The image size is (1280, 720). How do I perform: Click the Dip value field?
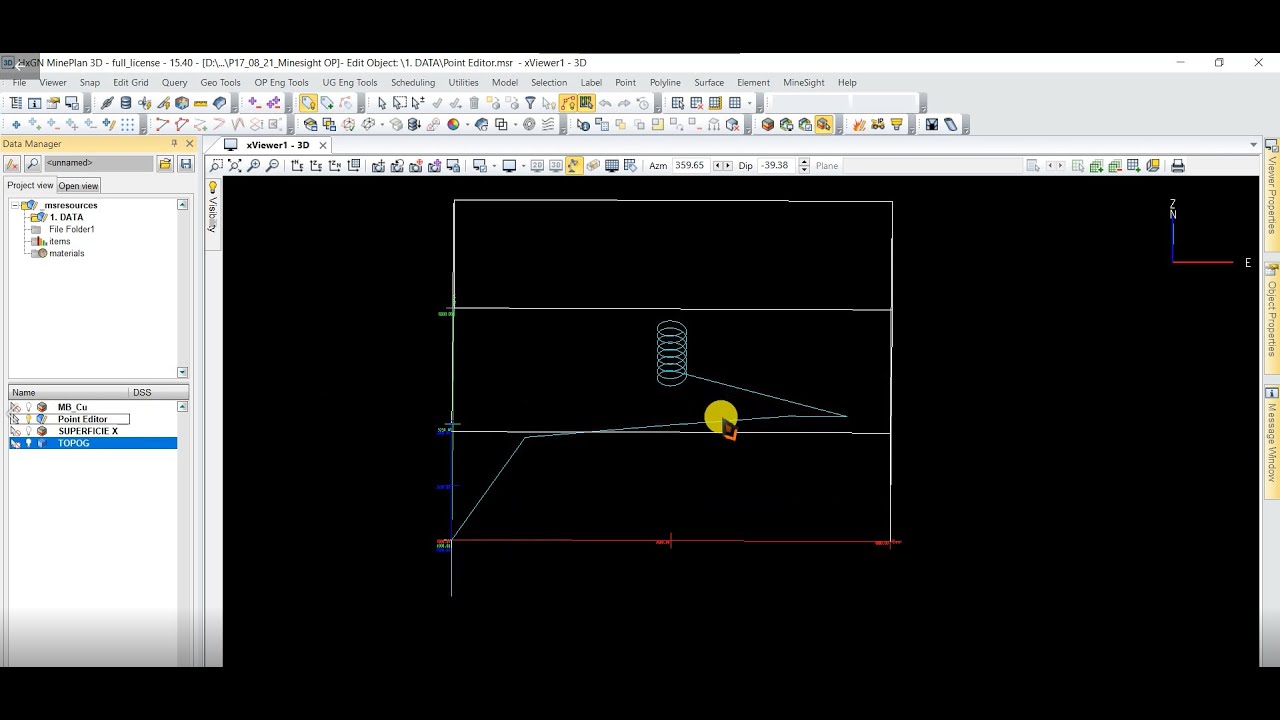coord(775,165)
